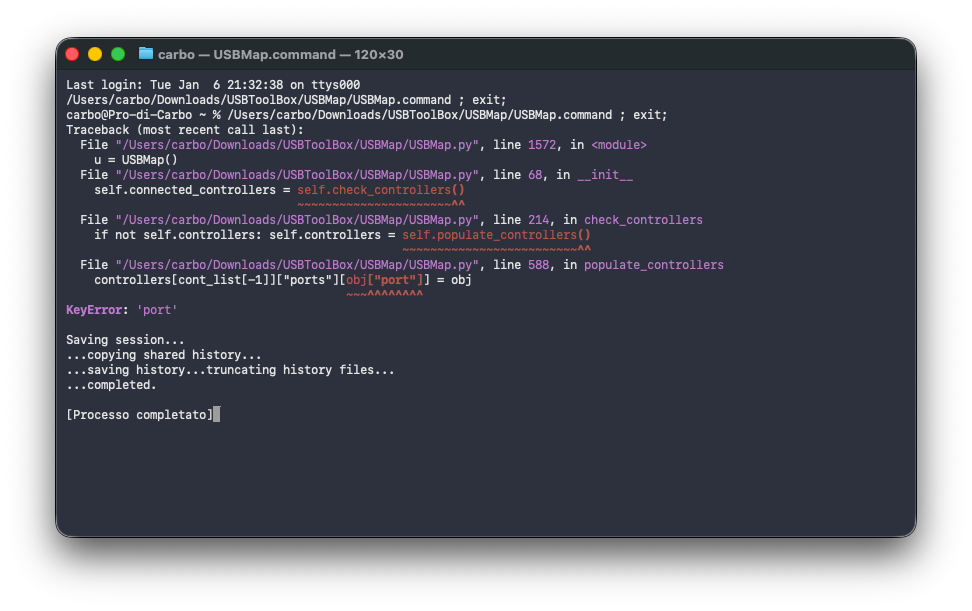Viewport: 972px width, 611px height.
Task: Click '[Processo completato]' text
Action: click(139, 415)
